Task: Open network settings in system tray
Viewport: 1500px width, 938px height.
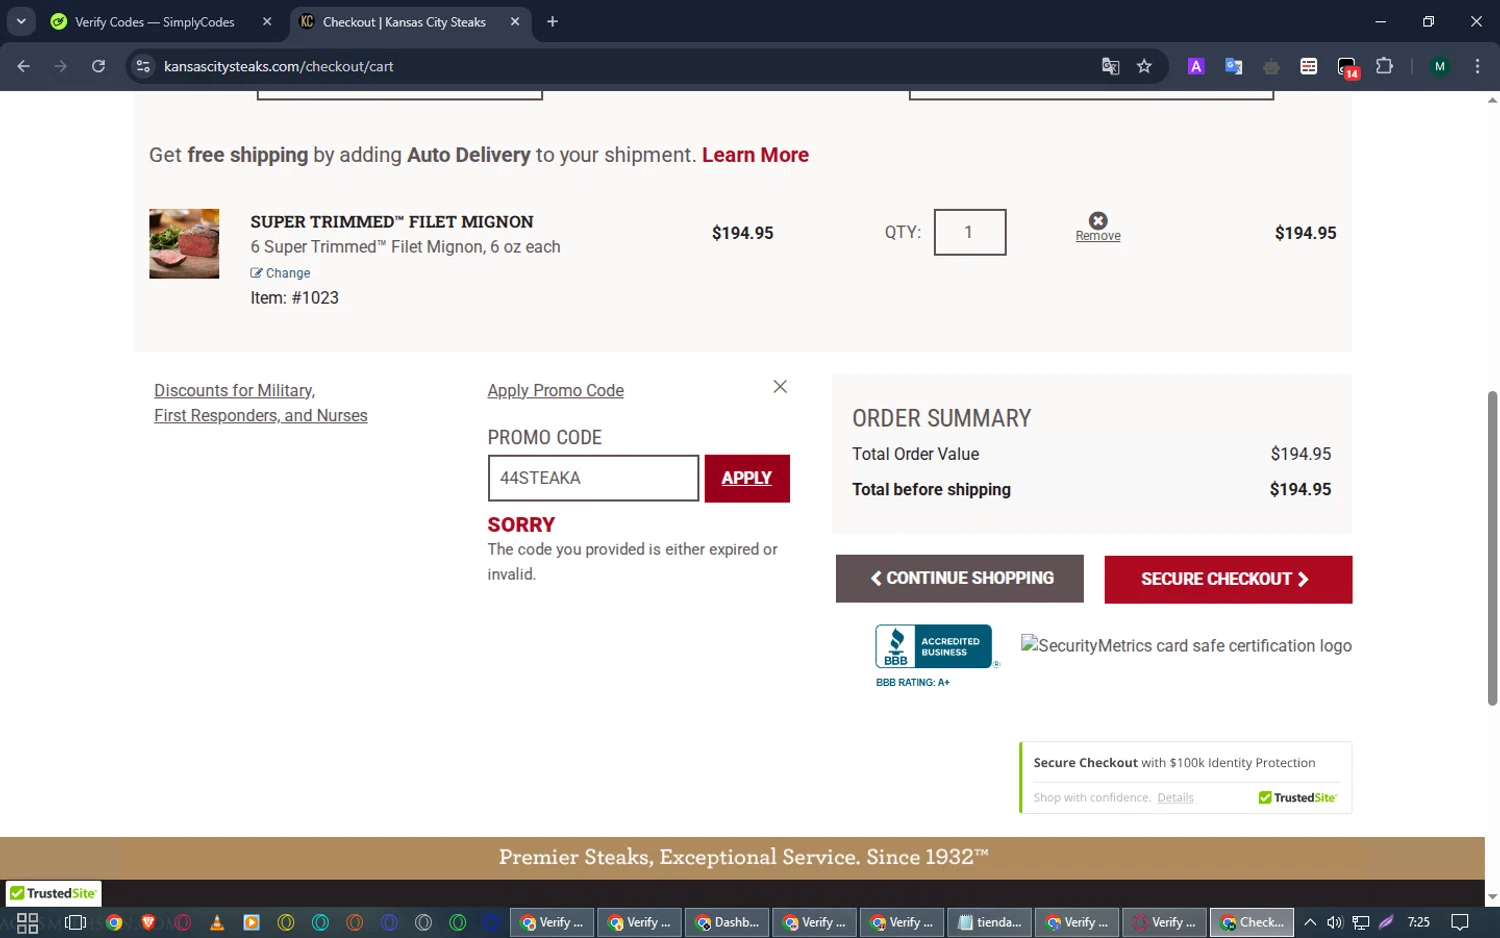Action: [x=1360, y=922]
